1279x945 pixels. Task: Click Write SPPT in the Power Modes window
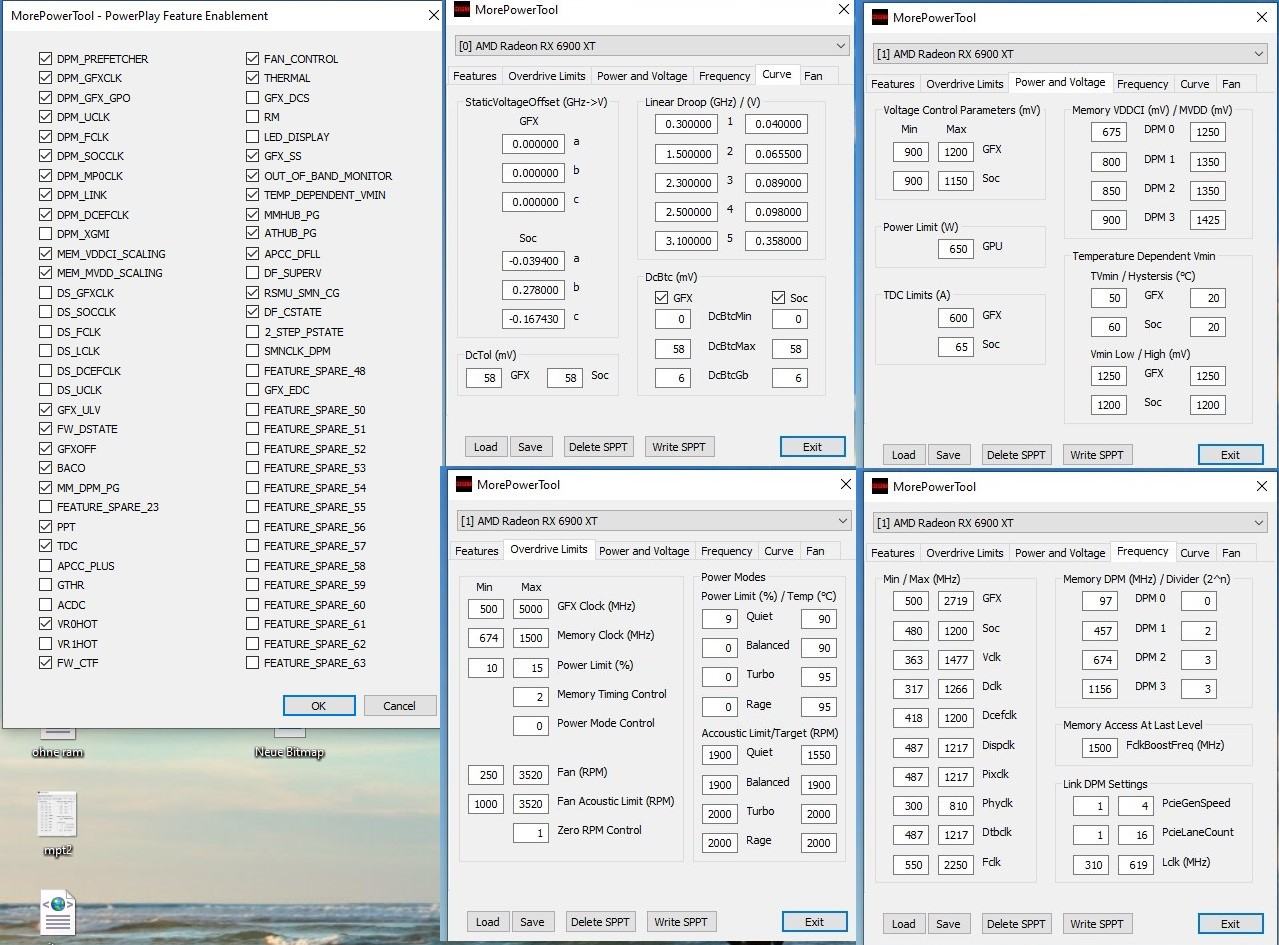(x=681, y=922)
